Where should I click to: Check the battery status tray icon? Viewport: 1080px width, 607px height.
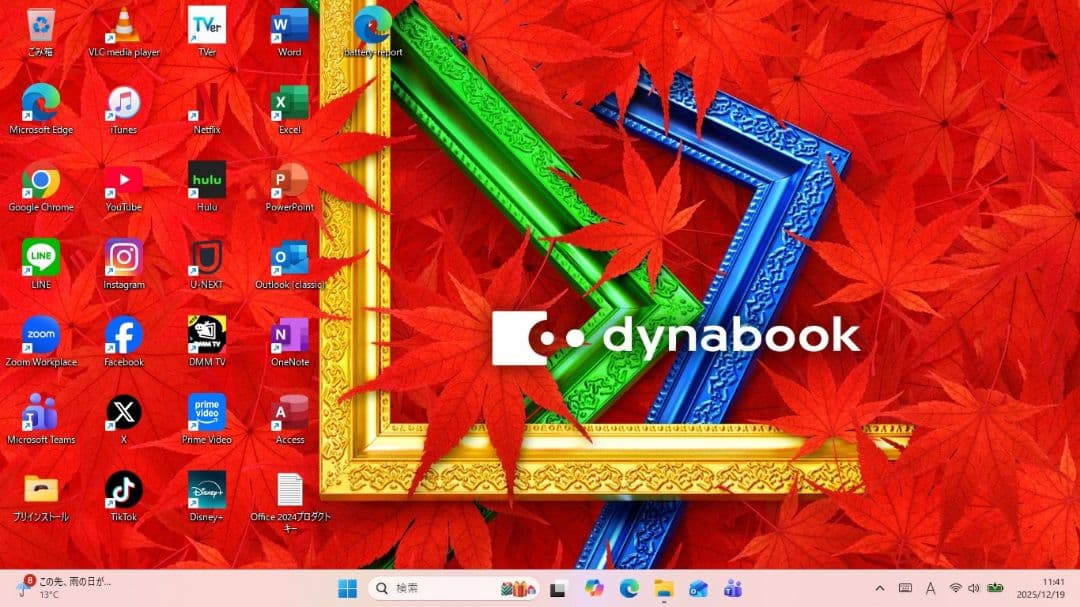[x=995, y=588]
